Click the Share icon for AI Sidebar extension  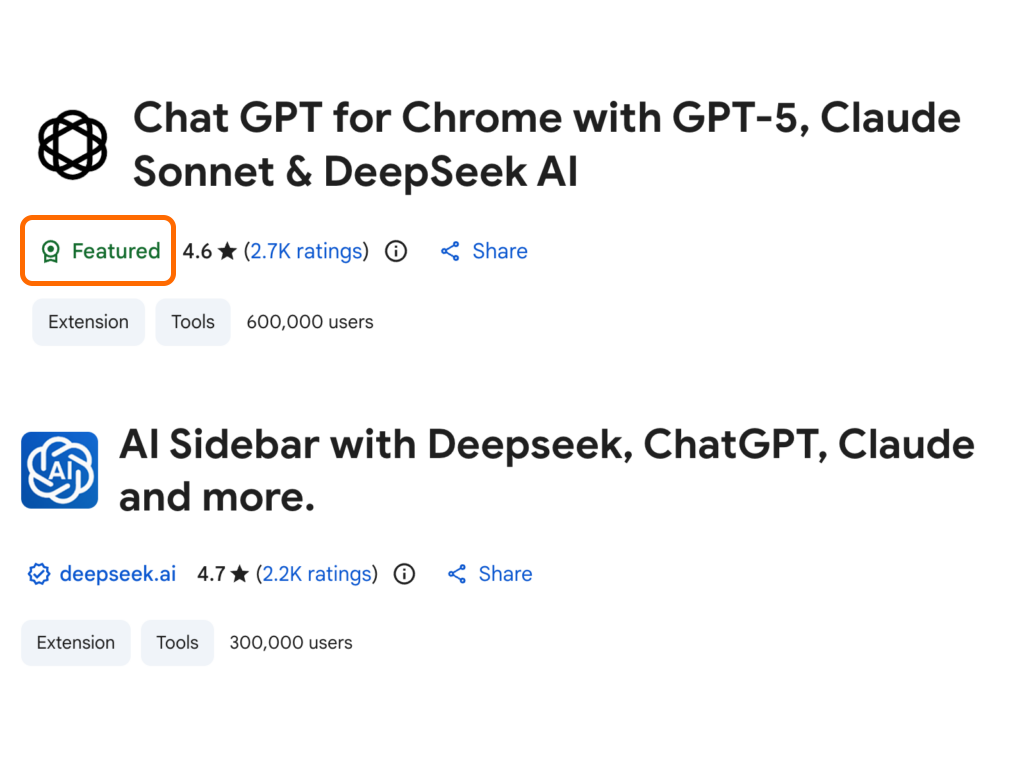pyautogui.click(x=457, y=574)
